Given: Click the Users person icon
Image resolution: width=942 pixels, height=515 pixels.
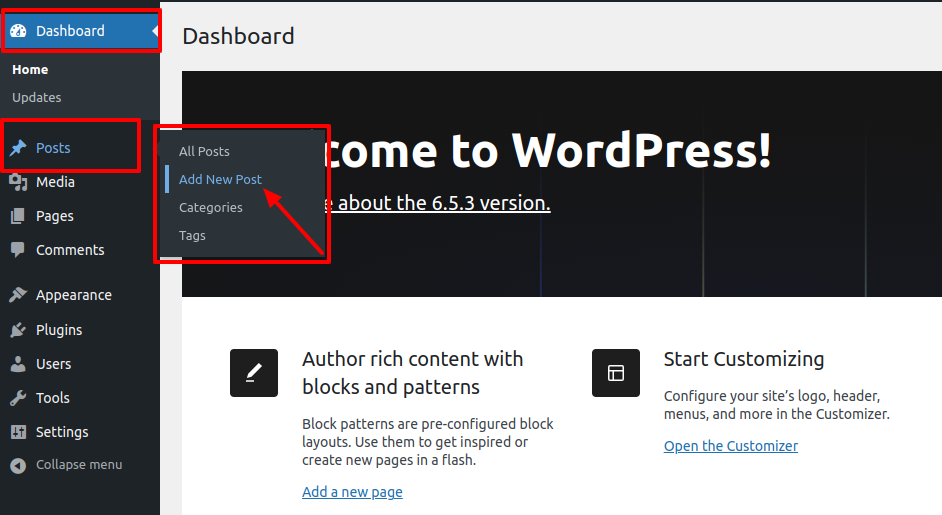Looking at the screenshot, I should [18, 364].
